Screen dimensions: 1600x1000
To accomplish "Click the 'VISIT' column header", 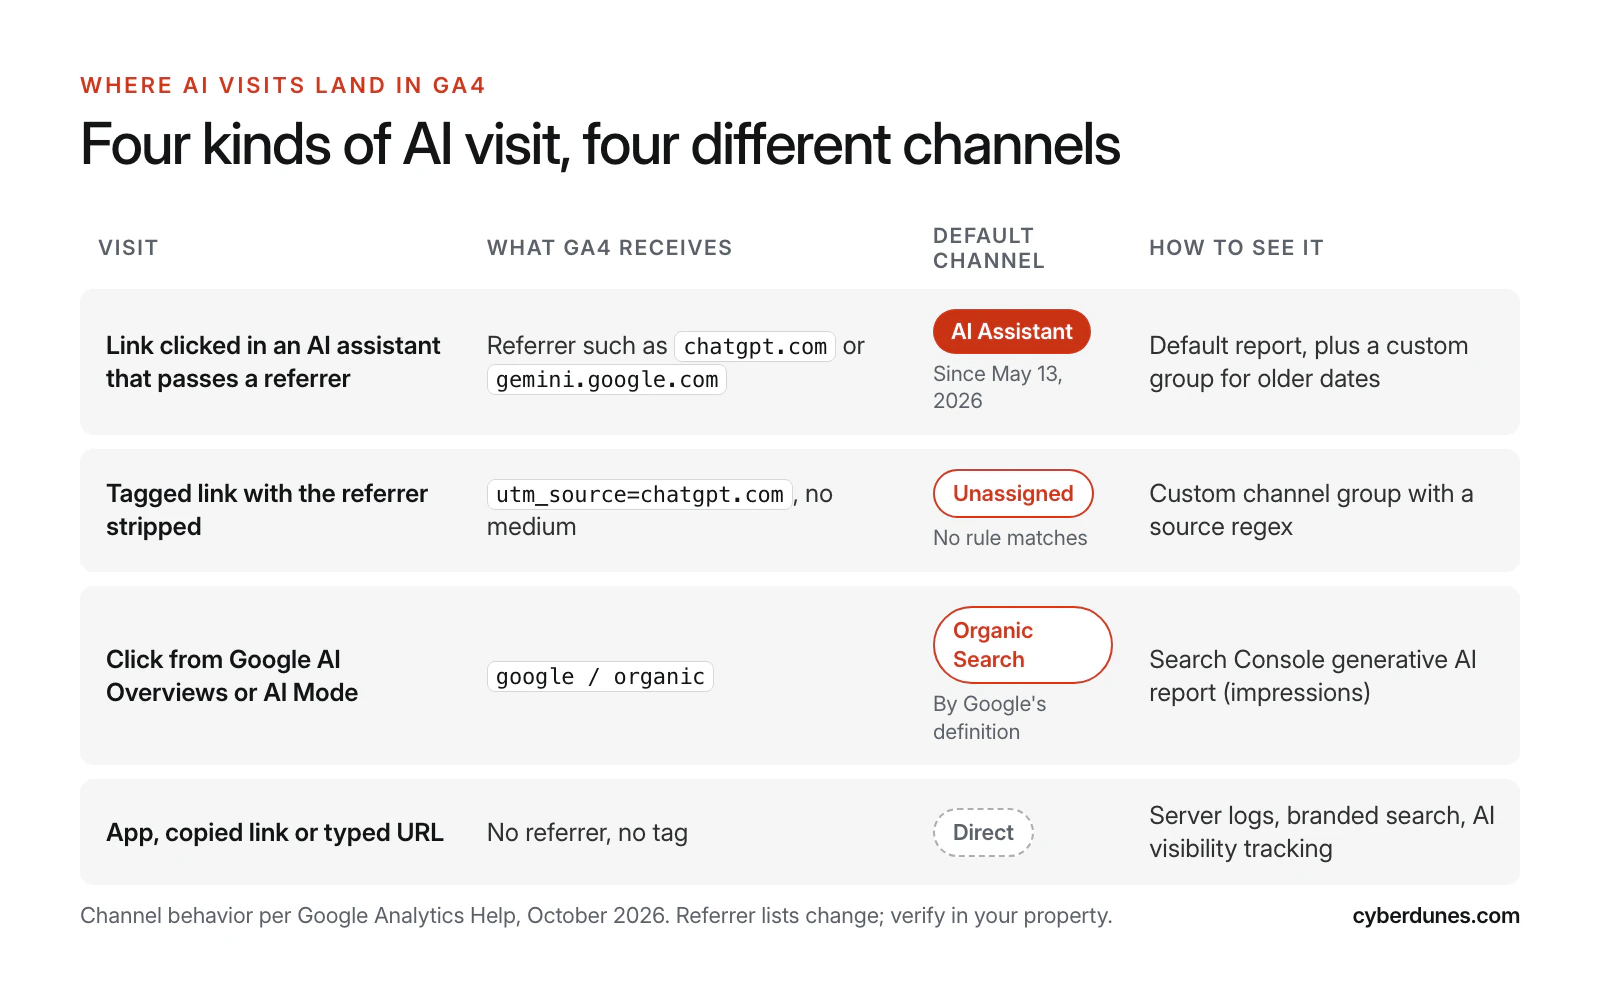I will pyautogui.click(x=128, y=248).
